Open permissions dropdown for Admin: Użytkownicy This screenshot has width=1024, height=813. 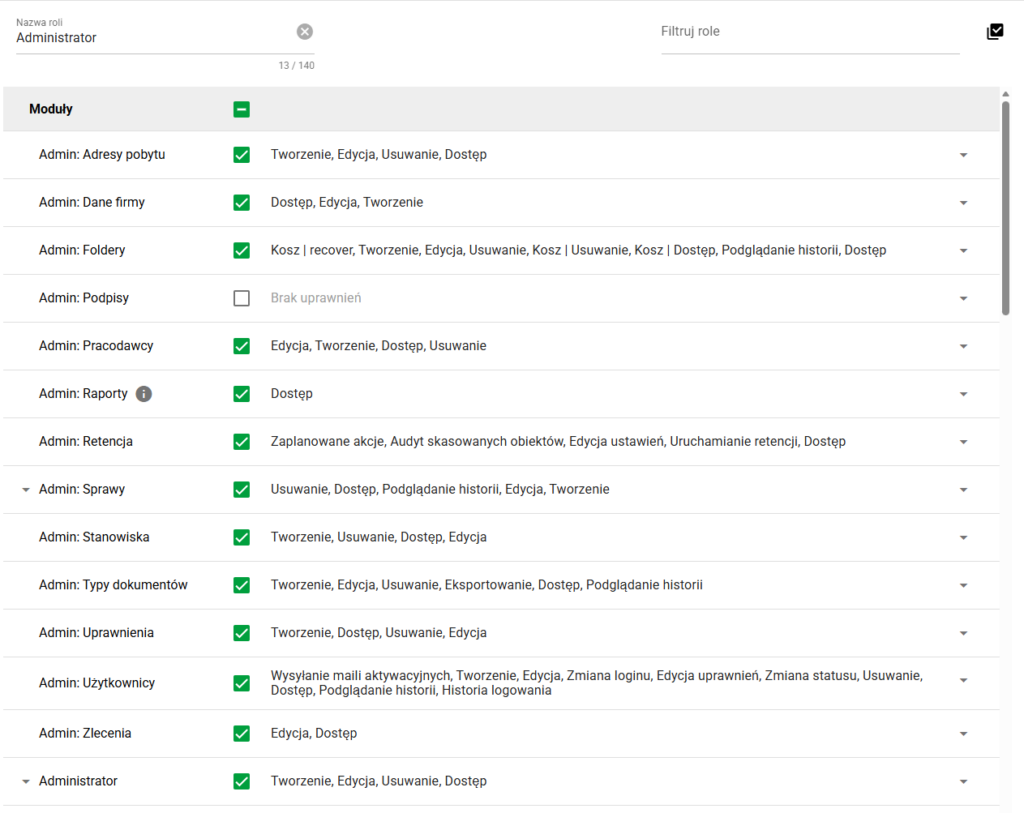pos(963,680)
